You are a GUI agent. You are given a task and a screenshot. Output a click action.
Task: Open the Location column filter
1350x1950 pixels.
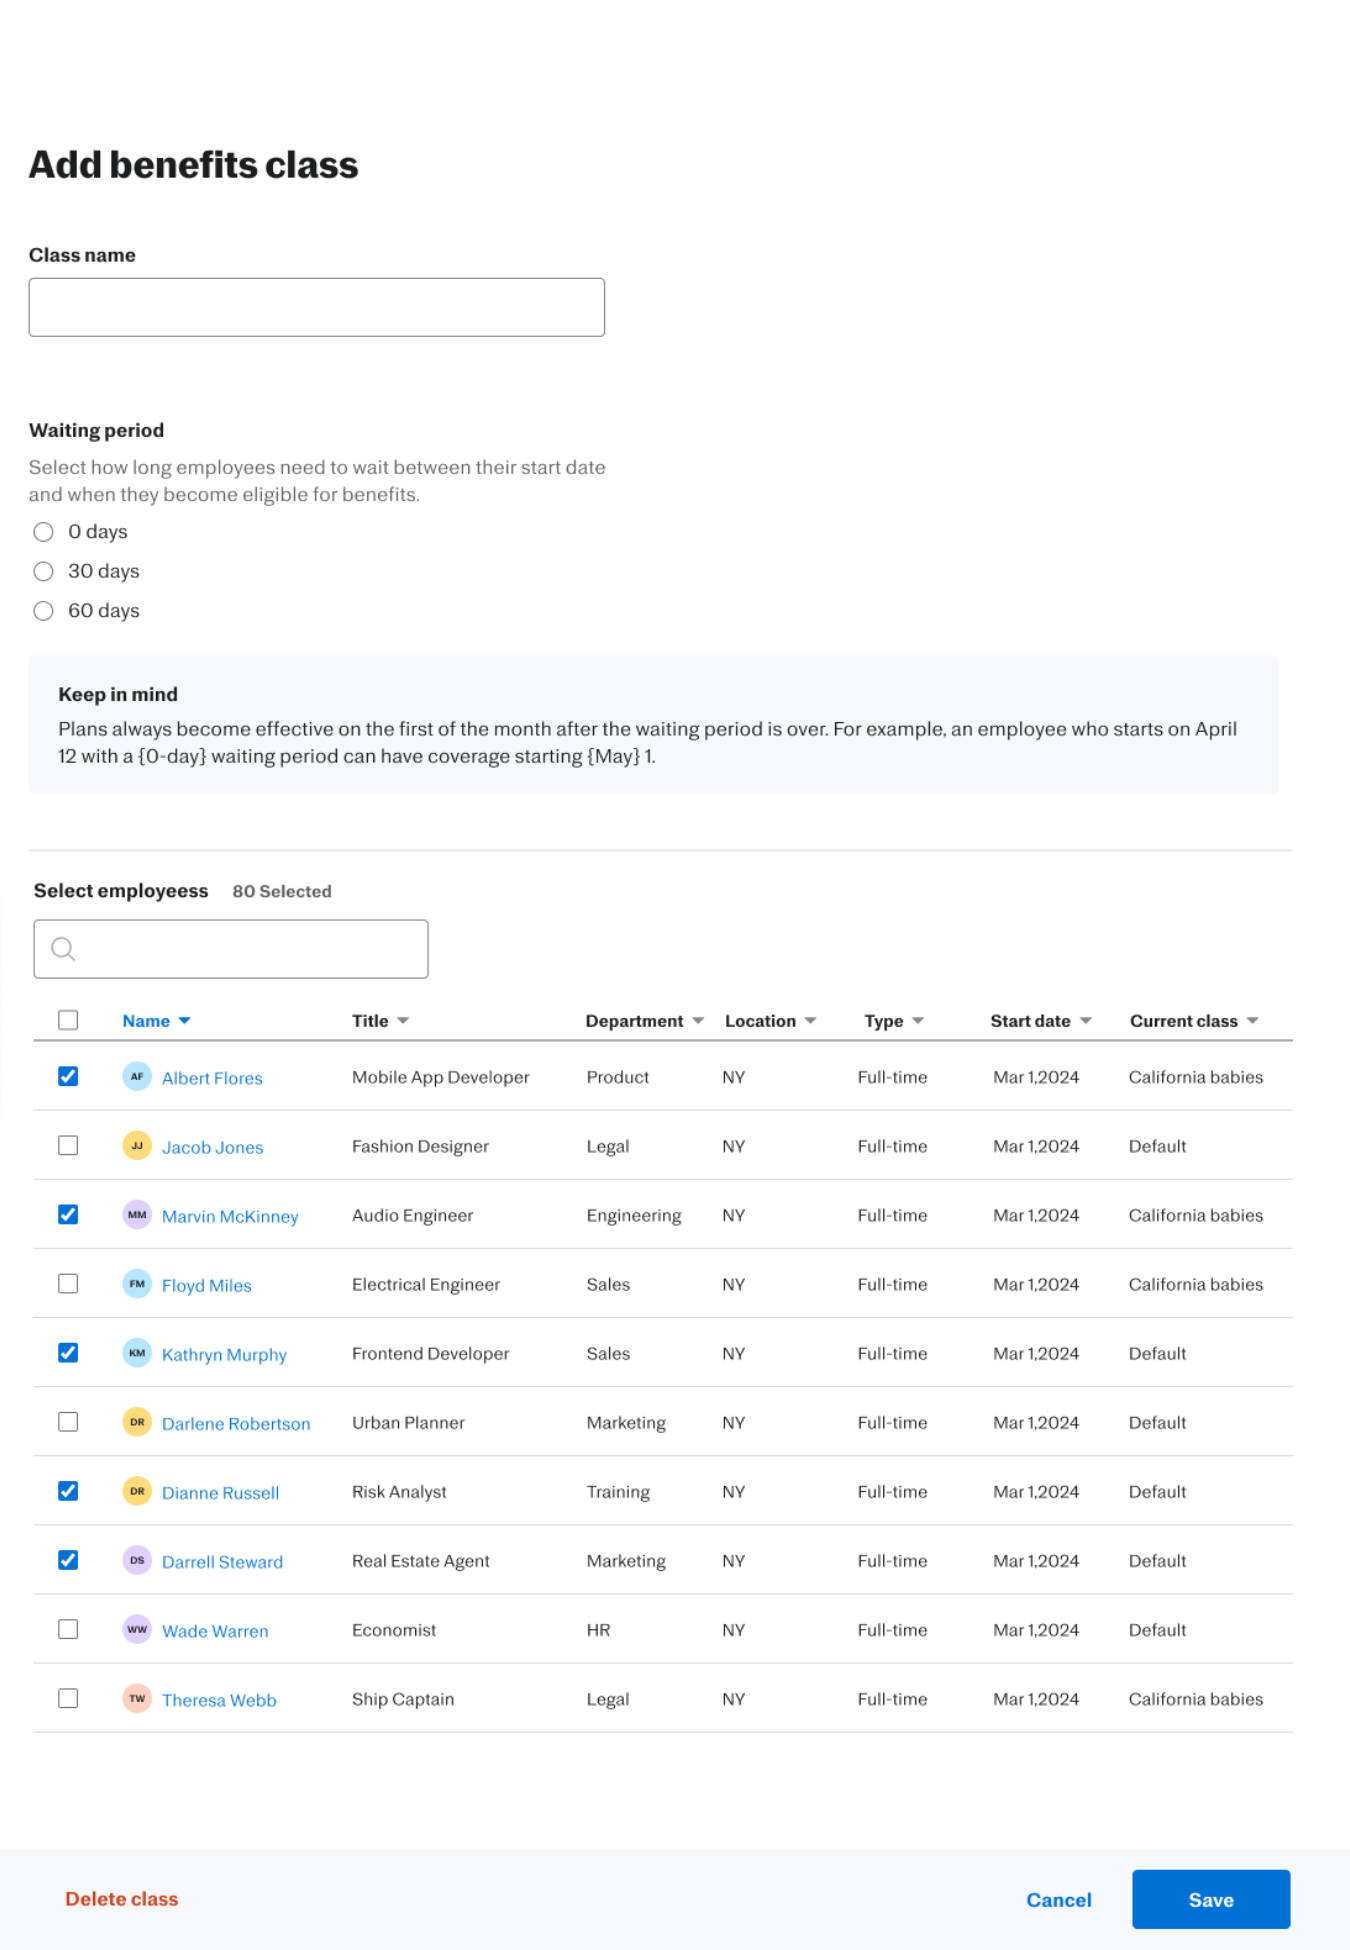(x=811, y=1021)
